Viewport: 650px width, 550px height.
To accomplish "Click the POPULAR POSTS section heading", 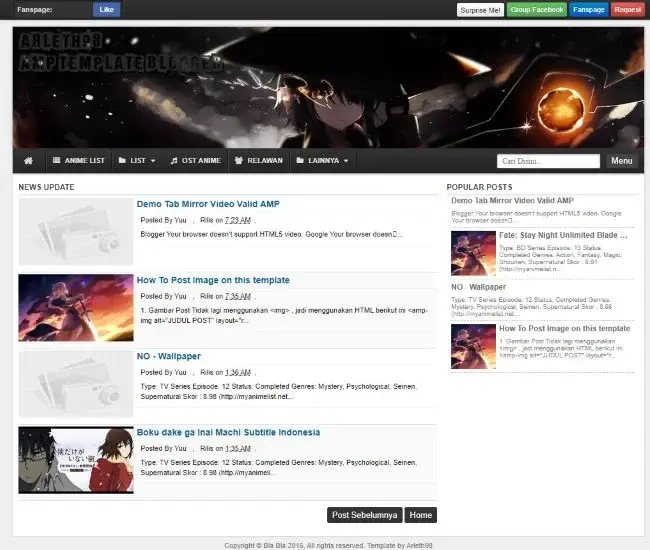I will pyautogui.click(x=480, y=187).
